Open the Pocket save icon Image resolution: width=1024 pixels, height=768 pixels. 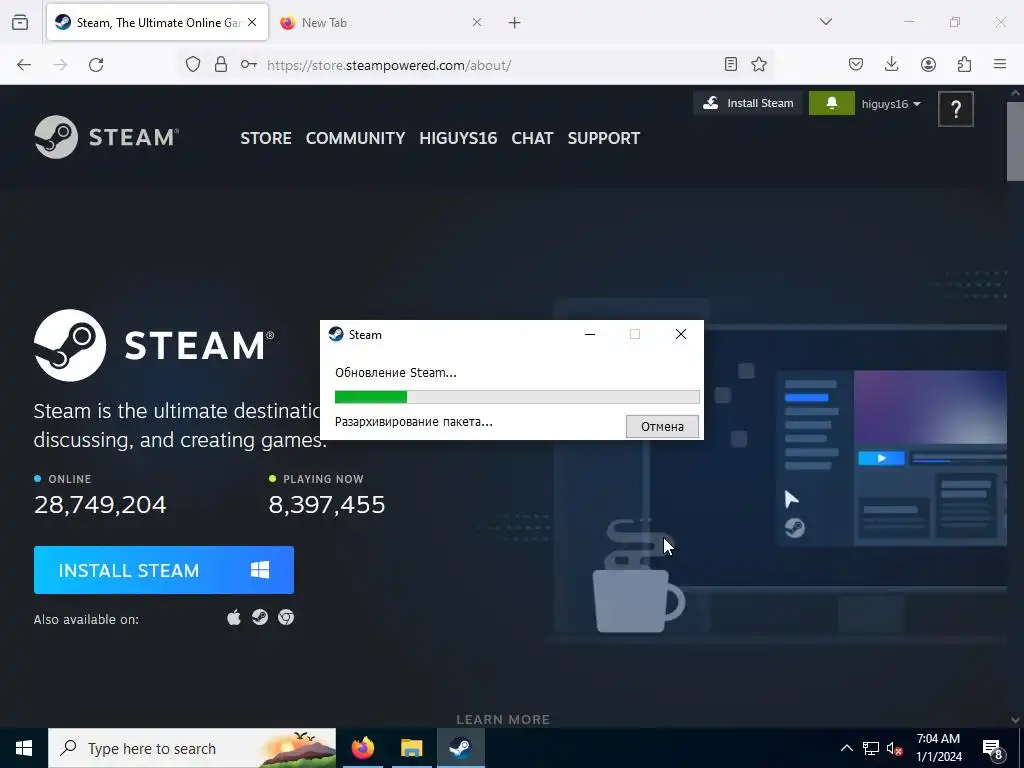(856, 64)
